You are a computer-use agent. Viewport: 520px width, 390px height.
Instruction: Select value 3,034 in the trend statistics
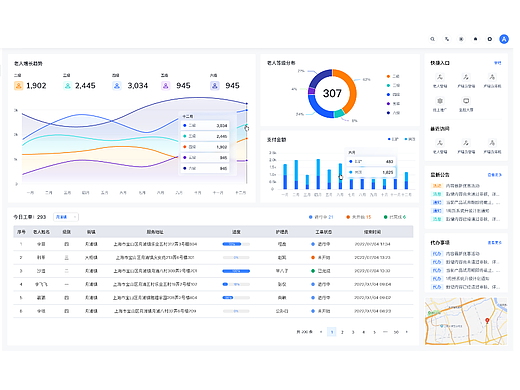(138, 86)
